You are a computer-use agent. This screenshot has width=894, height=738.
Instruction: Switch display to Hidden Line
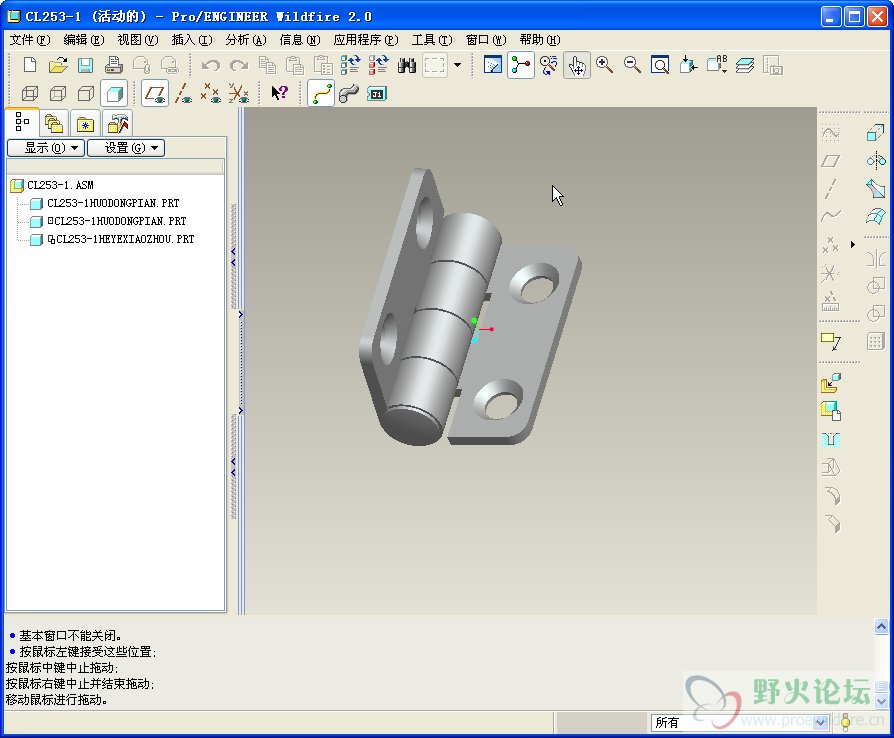(x=58, y=93)
